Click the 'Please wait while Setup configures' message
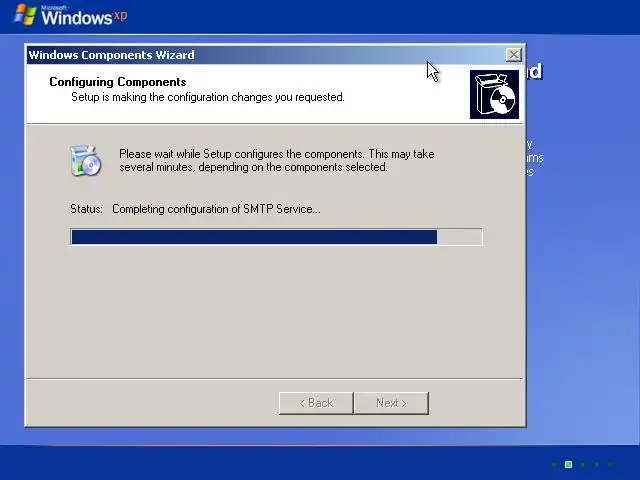This screenshot has width=640, height=480. click(x=277, y=160)
